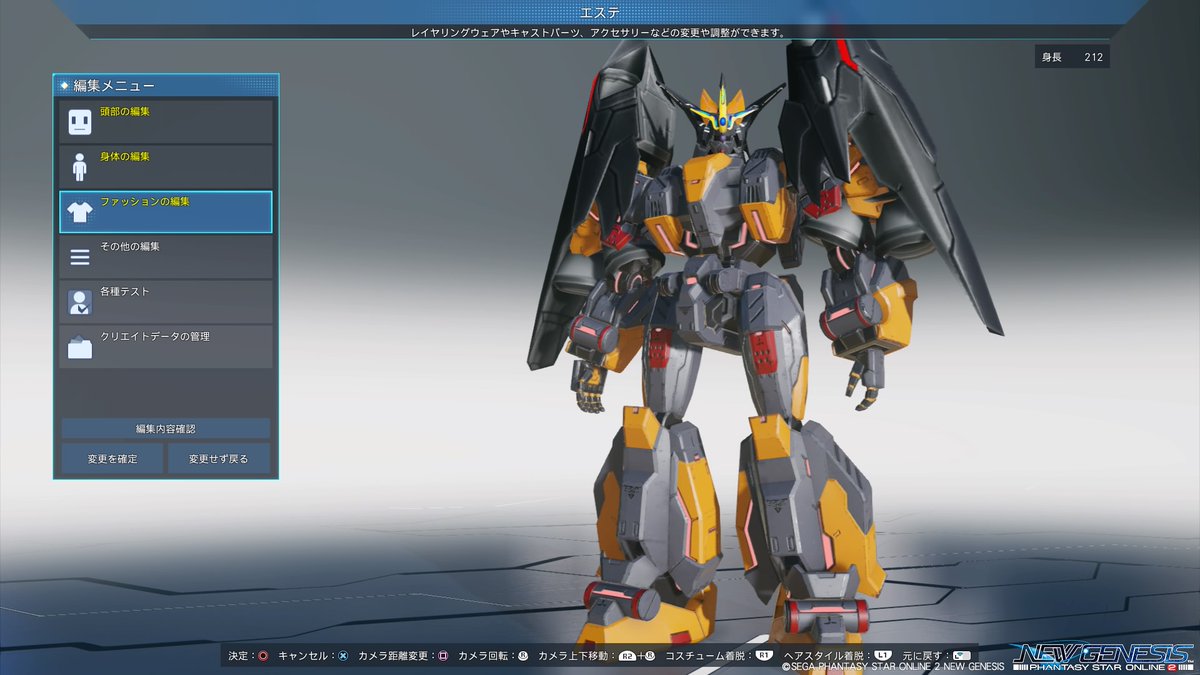This screenshot has width=1200, height=675.
Task: Click the 編集メニュー panel title
Action: click(x=114, y=86)
